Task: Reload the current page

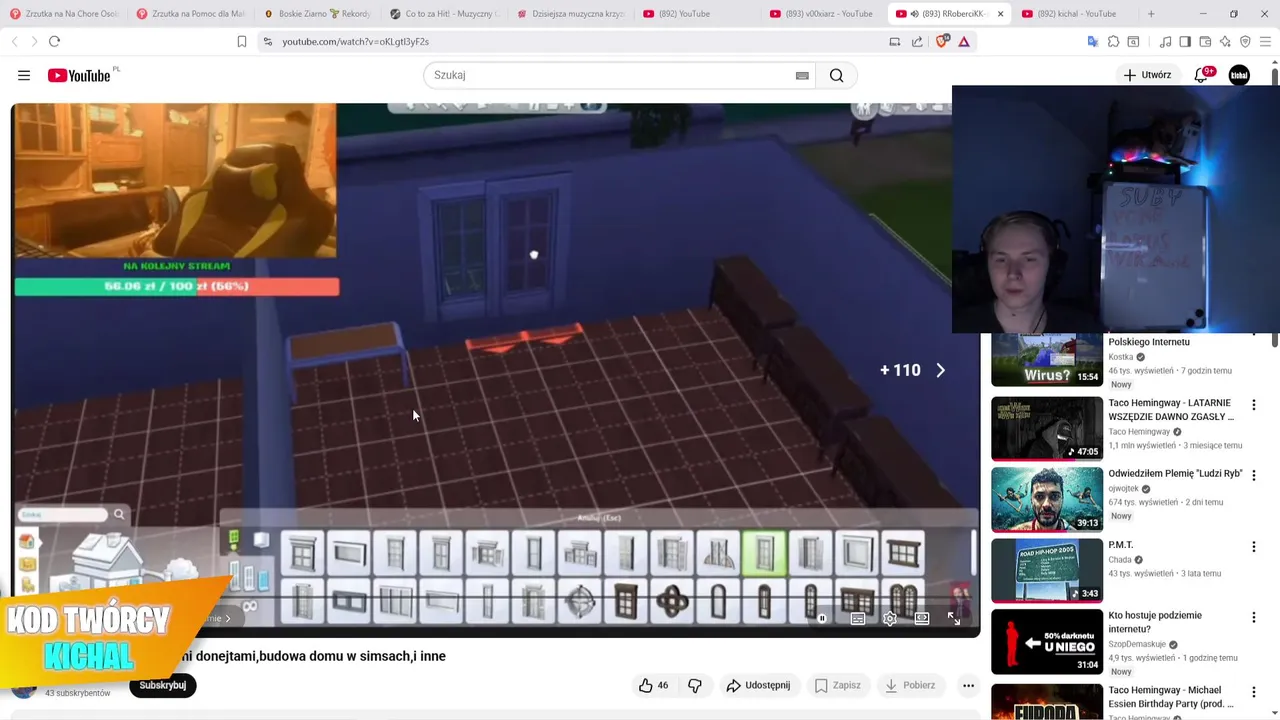Action: 54,41
